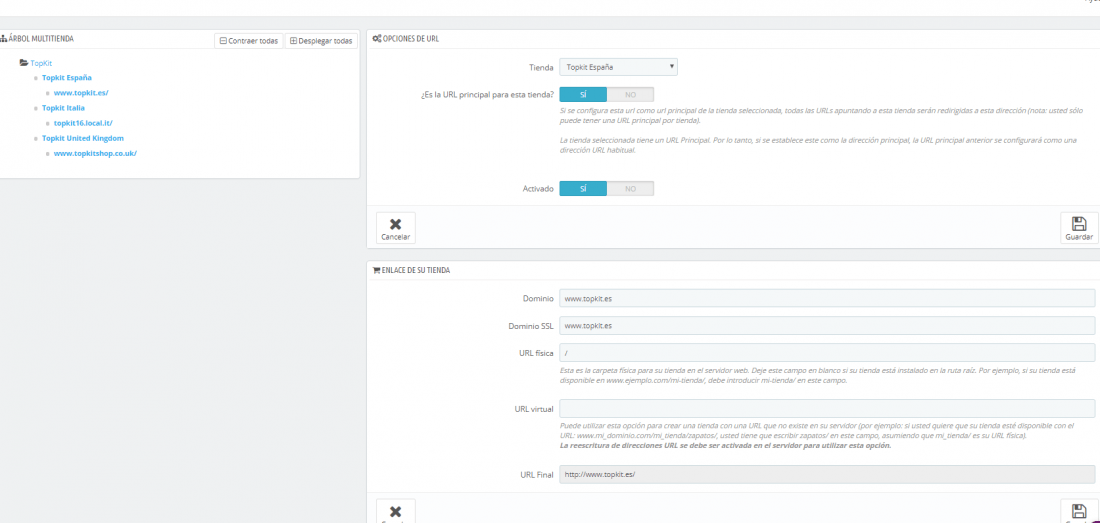Click the Dominio input field
The image size is (1100, 523).
tap(827, 298)
